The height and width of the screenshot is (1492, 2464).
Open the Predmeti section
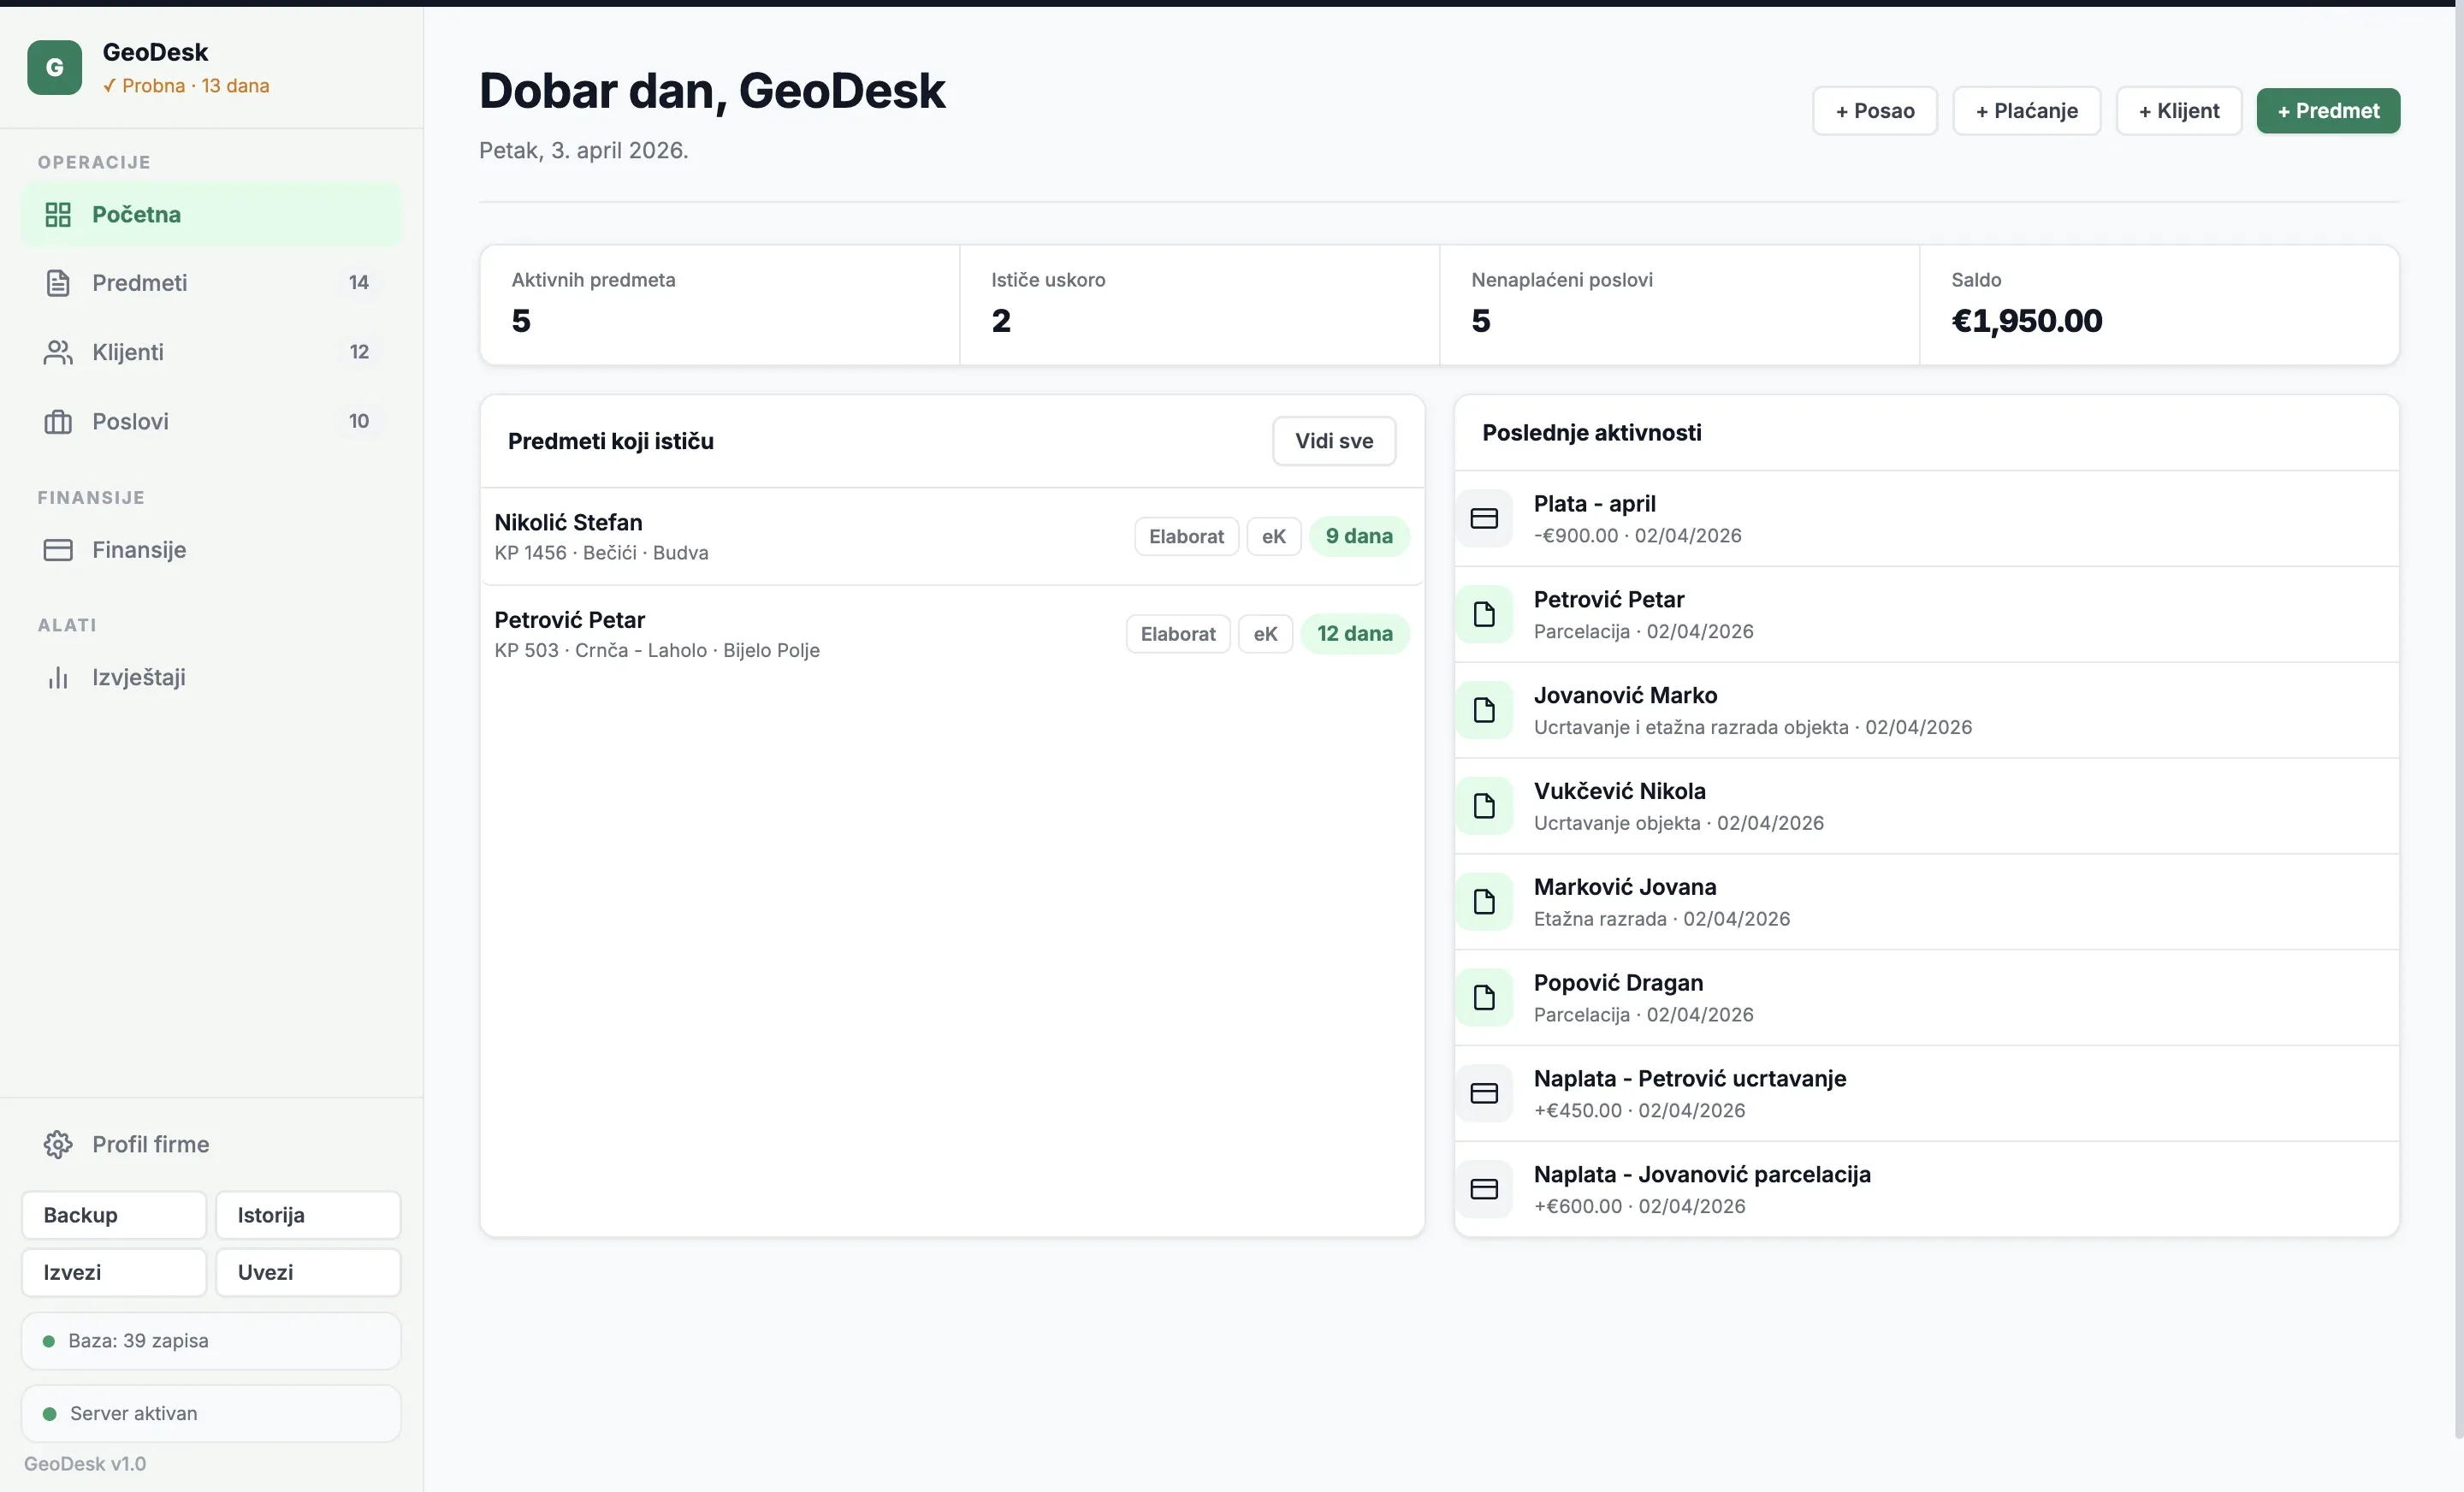[211, 283]
